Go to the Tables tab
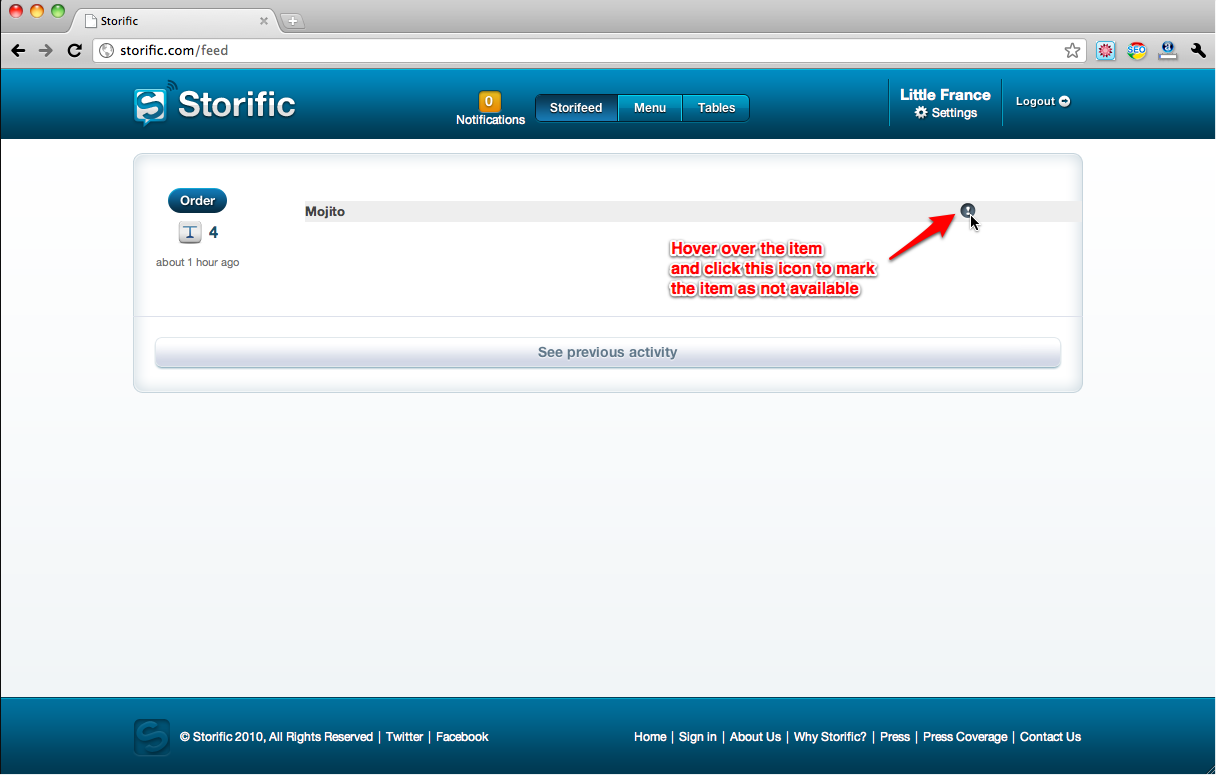 (x=716, y=108)
